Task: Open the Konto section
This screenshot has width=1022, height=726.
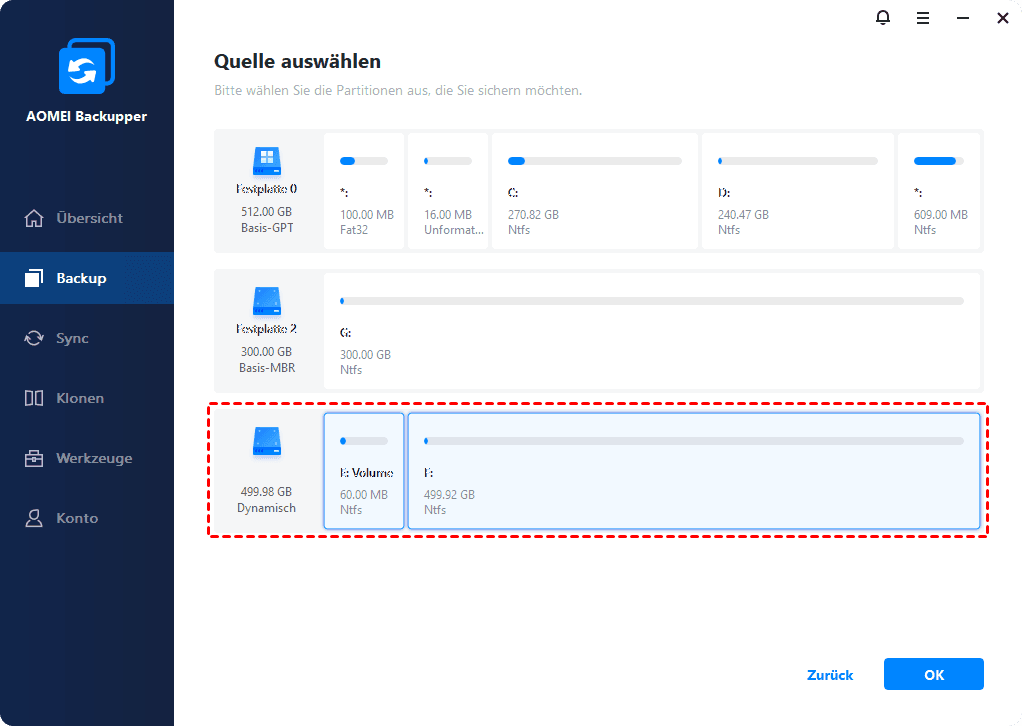Action: 87,518
